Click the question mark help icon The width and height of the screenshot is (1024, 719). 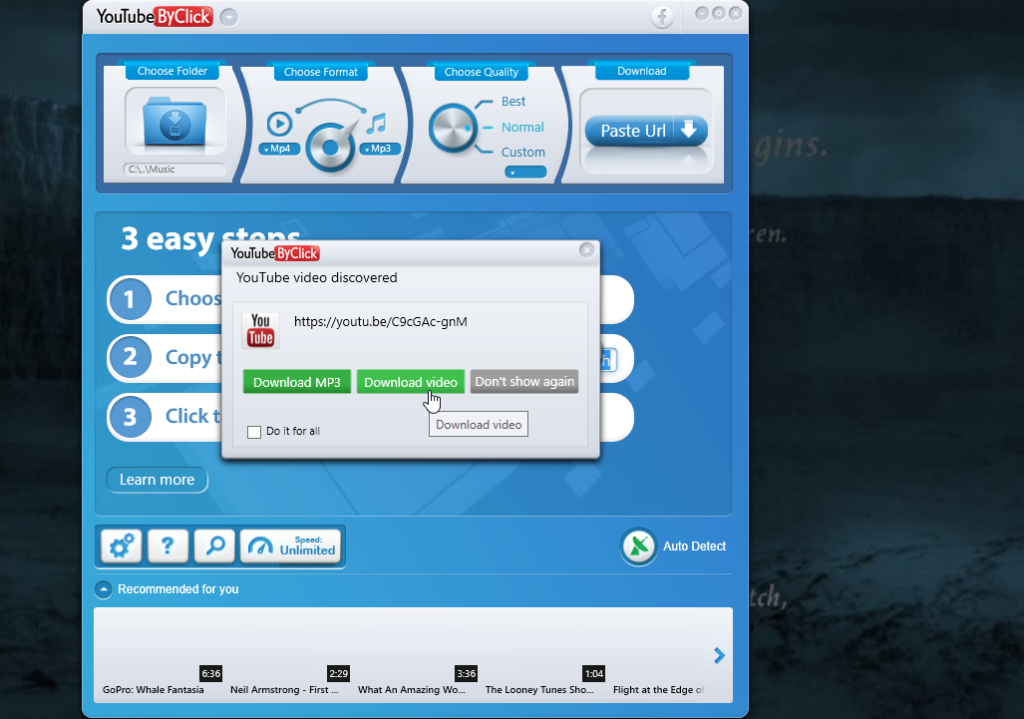pyautogui.click(x=168, y=546)
